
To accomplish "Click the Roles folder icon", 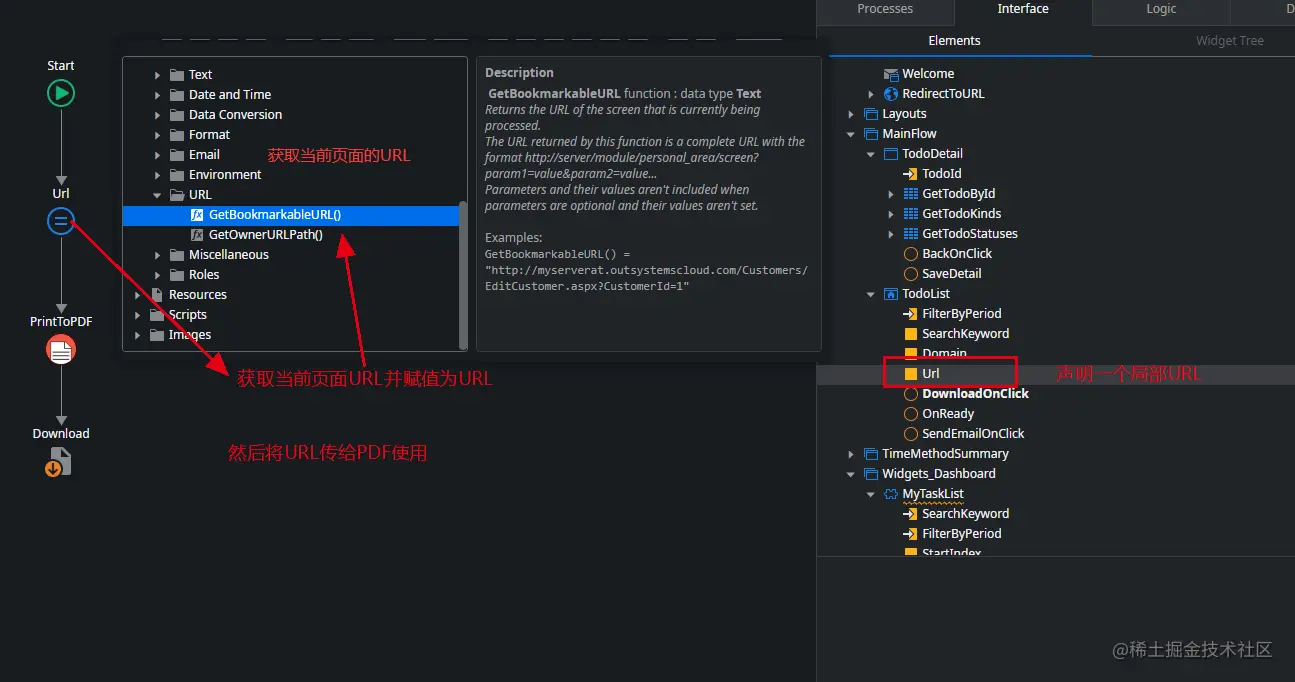I will pos(177,275).
